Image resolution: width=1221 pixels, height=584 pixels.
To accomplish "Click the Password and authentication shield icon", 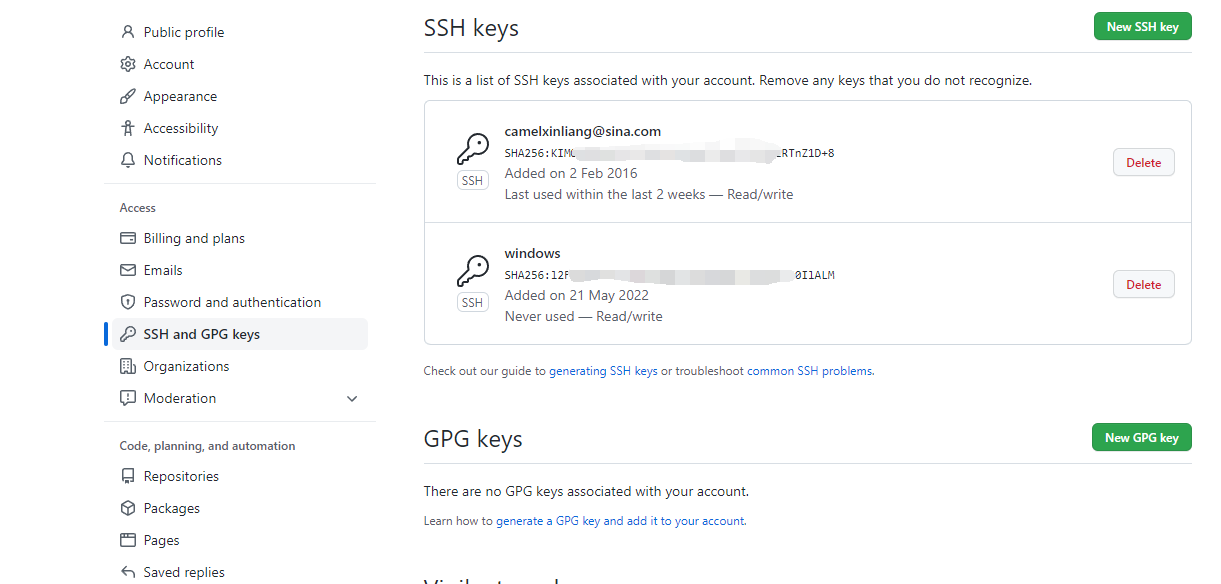I will tap(128, 302).
